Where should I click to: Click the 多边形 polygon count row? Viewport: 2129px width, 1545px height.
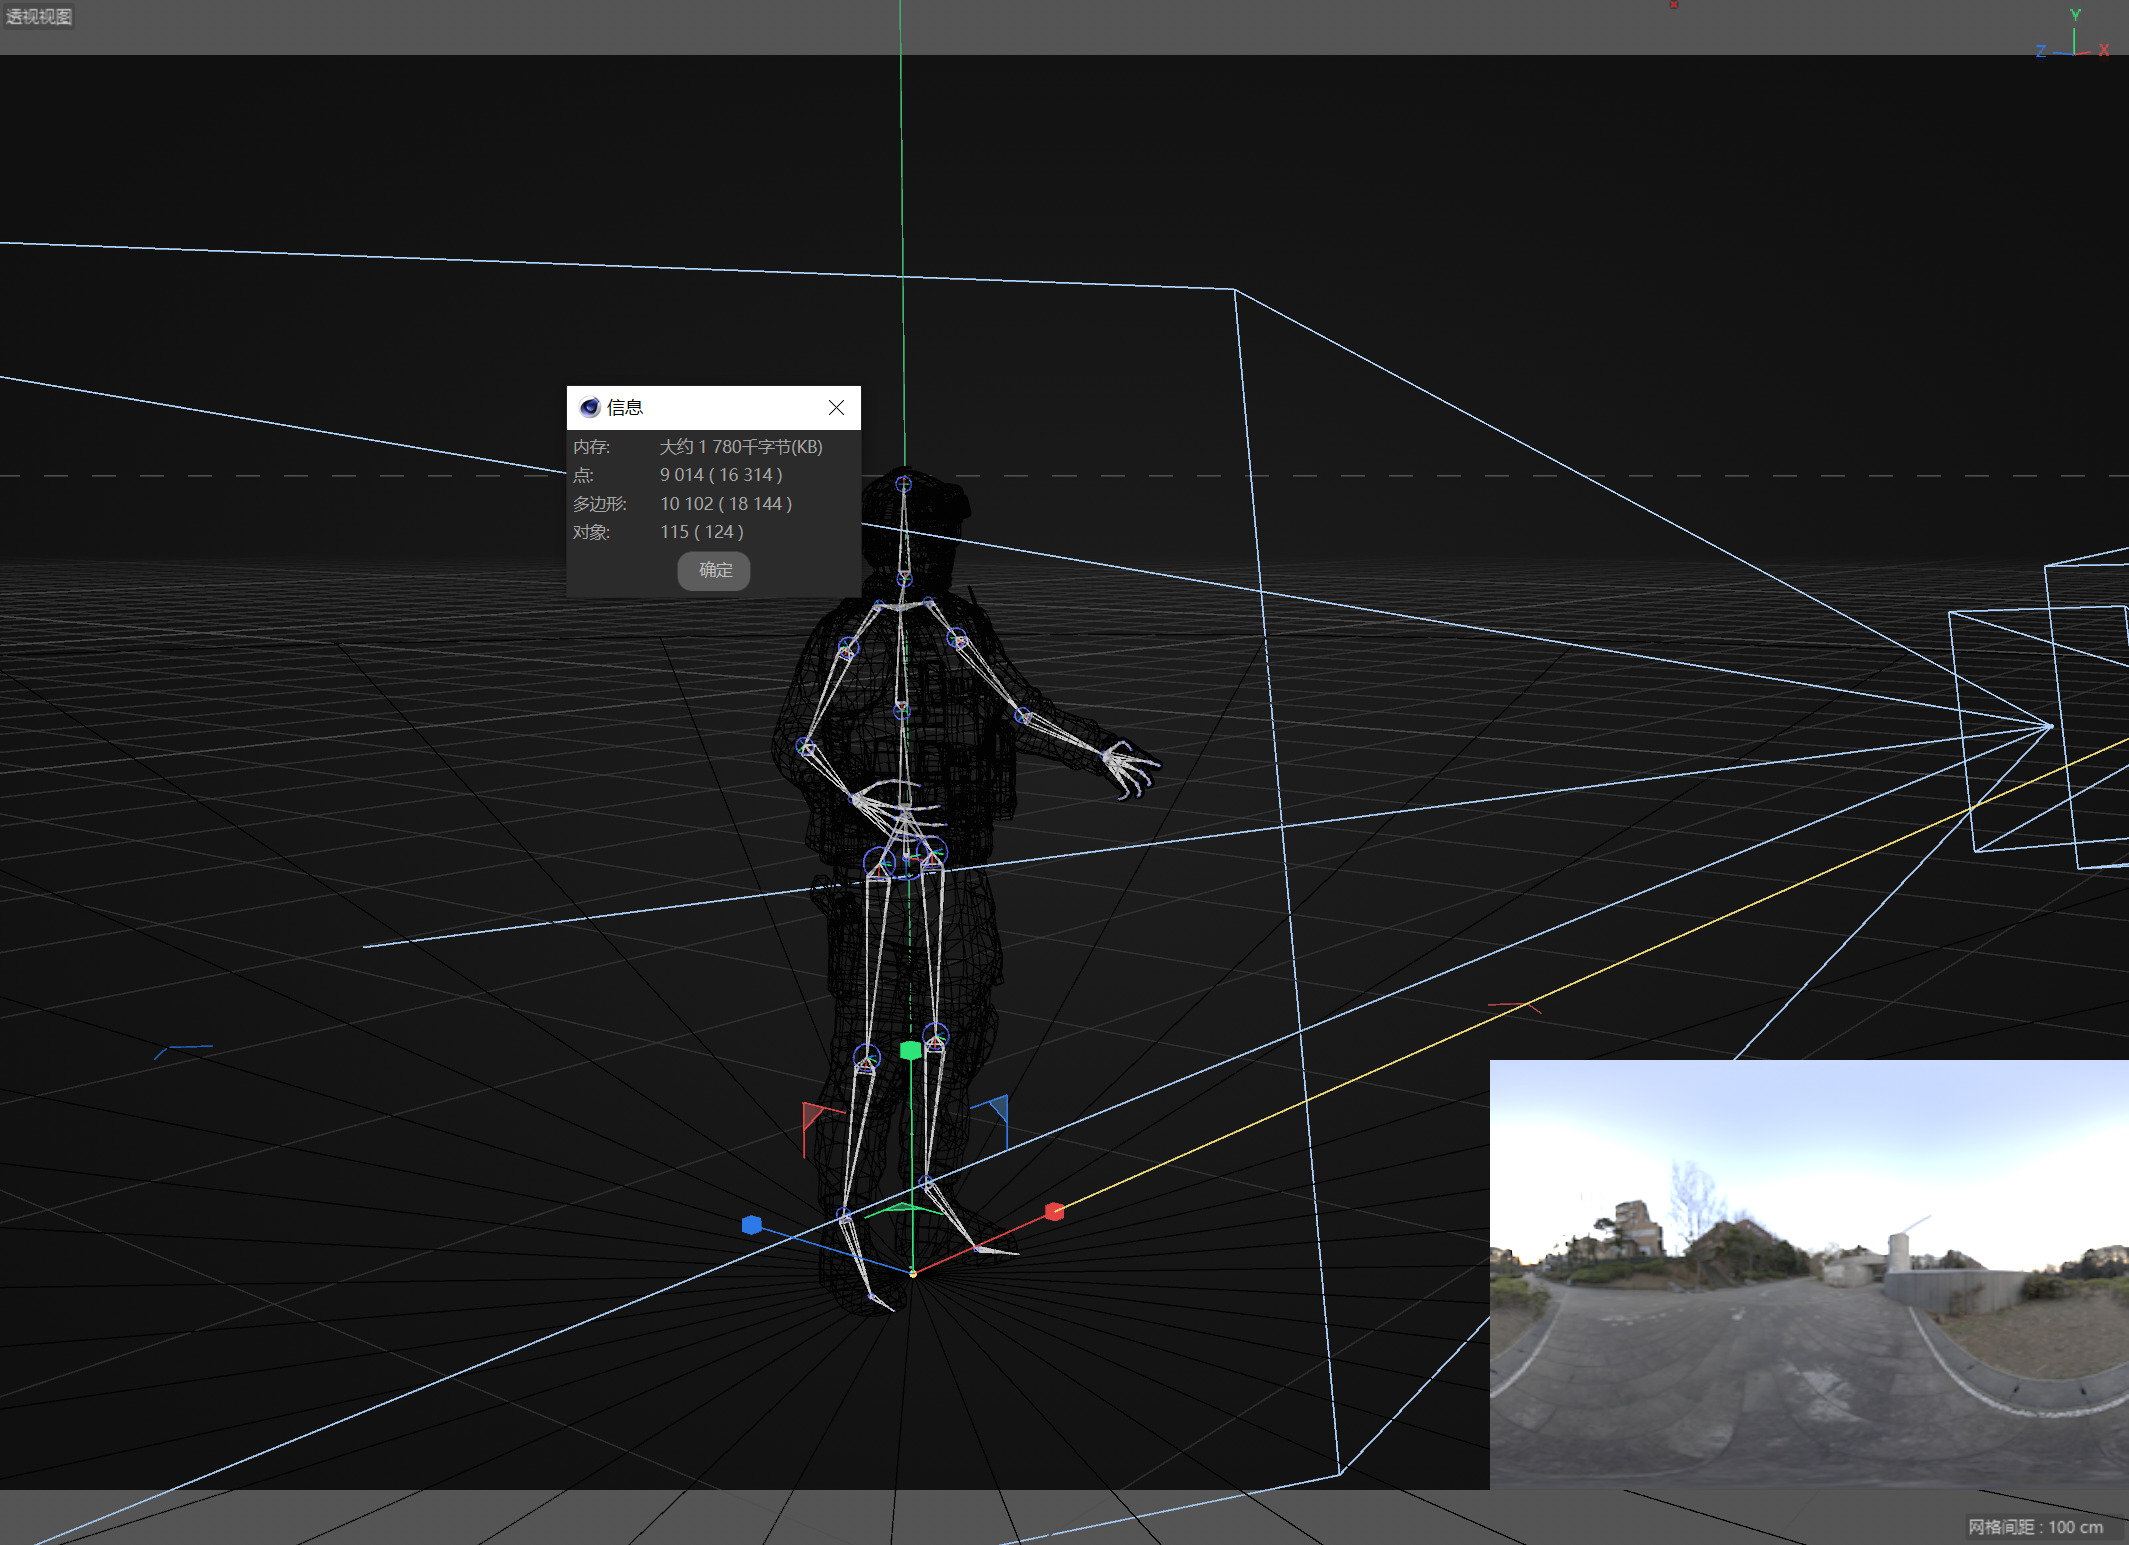[712, 504]
